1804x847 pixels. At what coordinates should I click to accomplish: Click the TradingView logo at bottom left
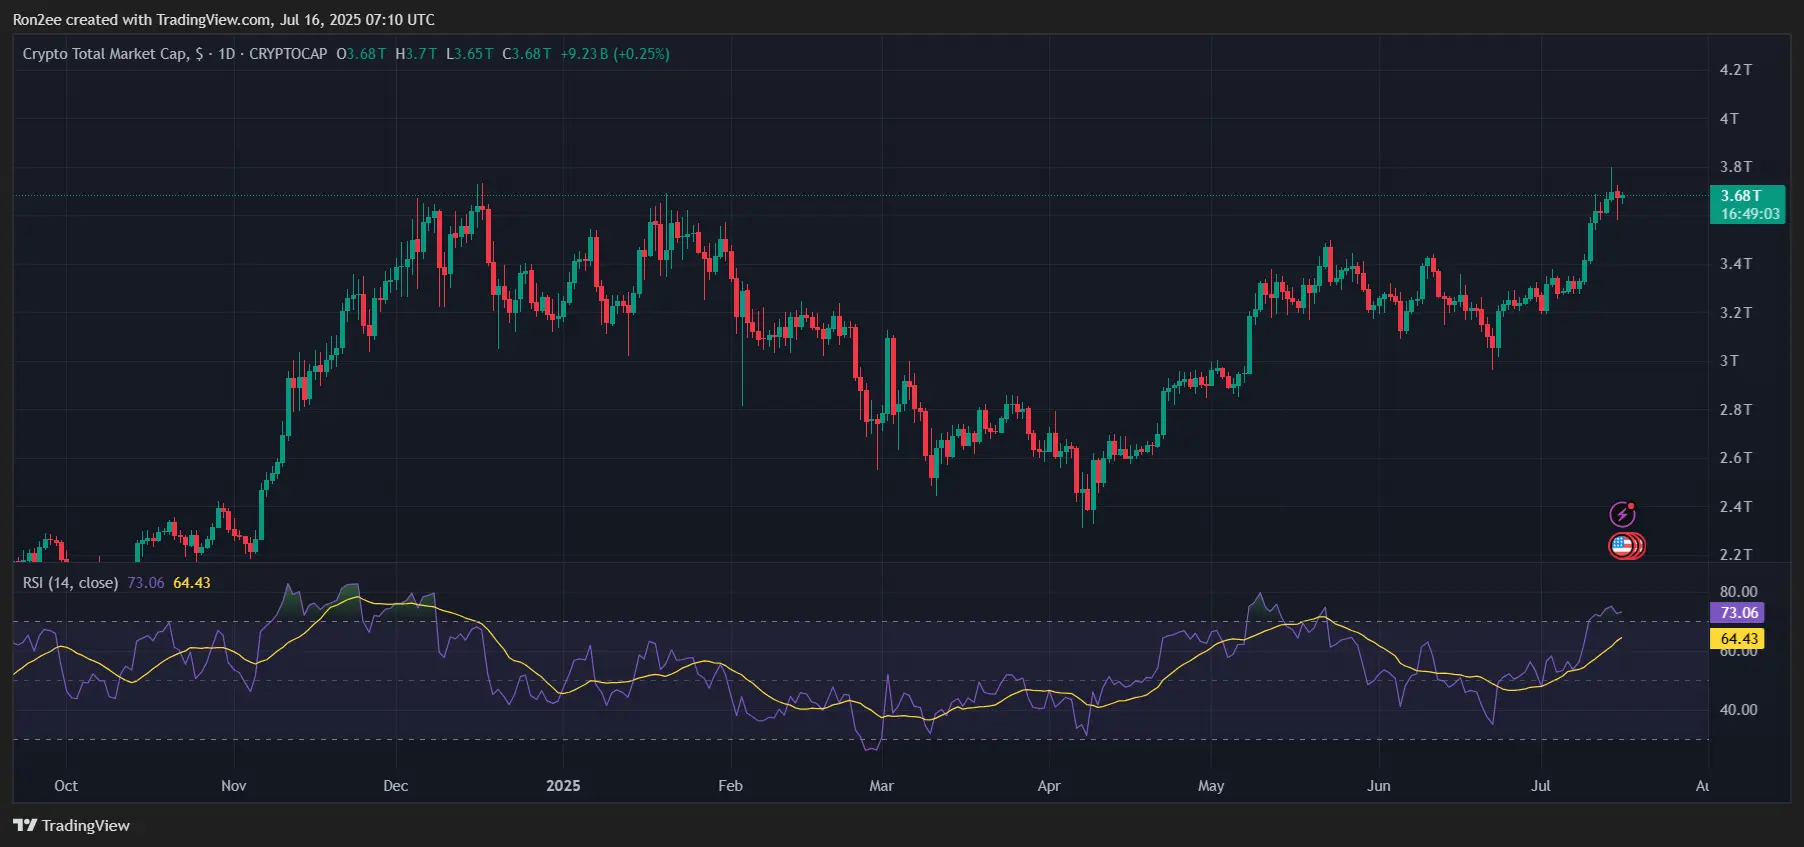(x=71, y=825)
